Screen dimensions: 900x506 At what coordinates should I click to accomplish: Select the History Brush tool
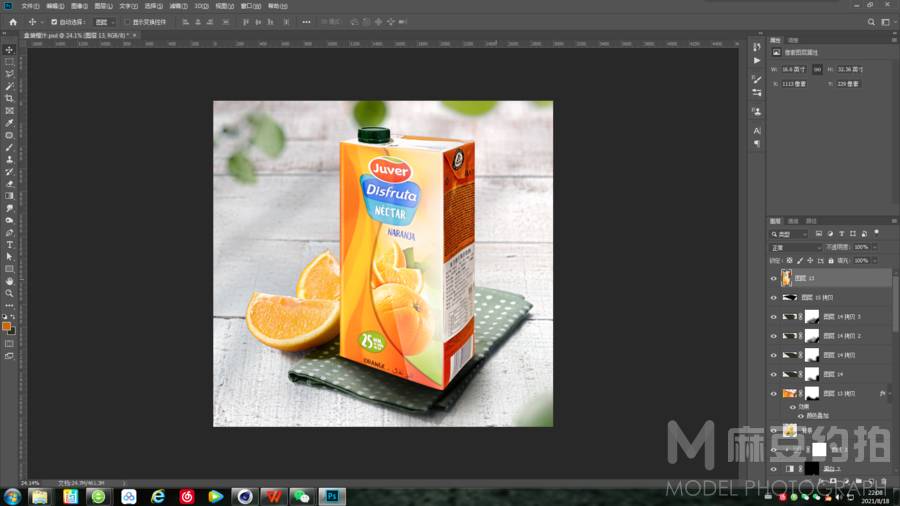coord(9,172)
